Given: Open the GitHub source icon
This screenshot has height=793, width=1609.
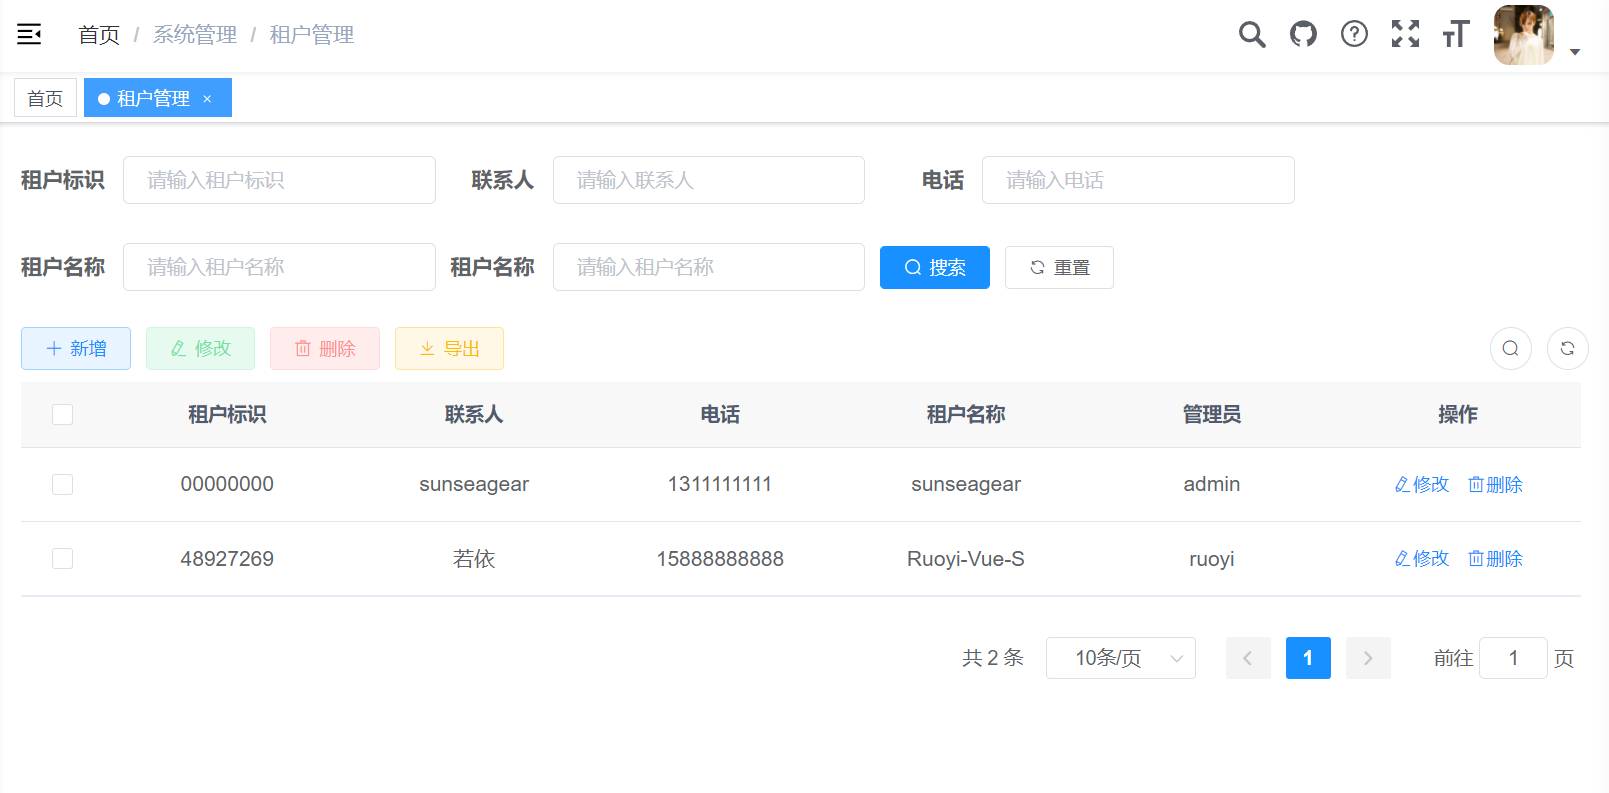Looking at the screenshot, I should click(x=1303, y=35).
